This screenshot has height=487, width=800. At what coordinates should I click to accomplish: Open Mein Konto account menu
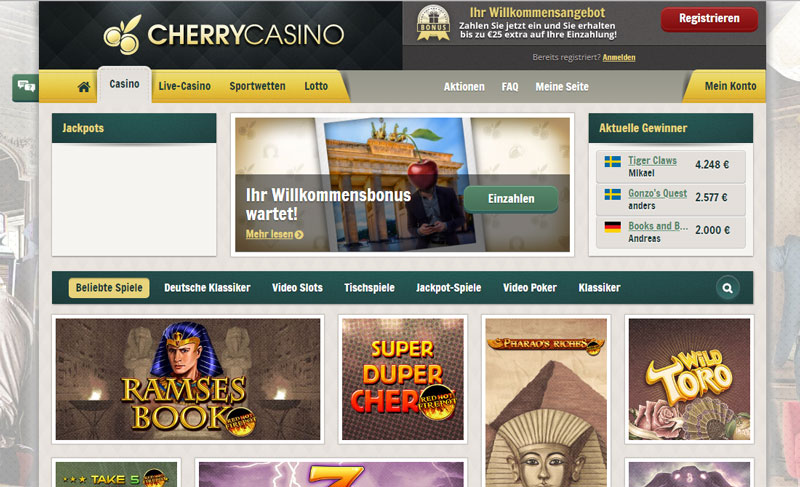(x=730, y=86)
